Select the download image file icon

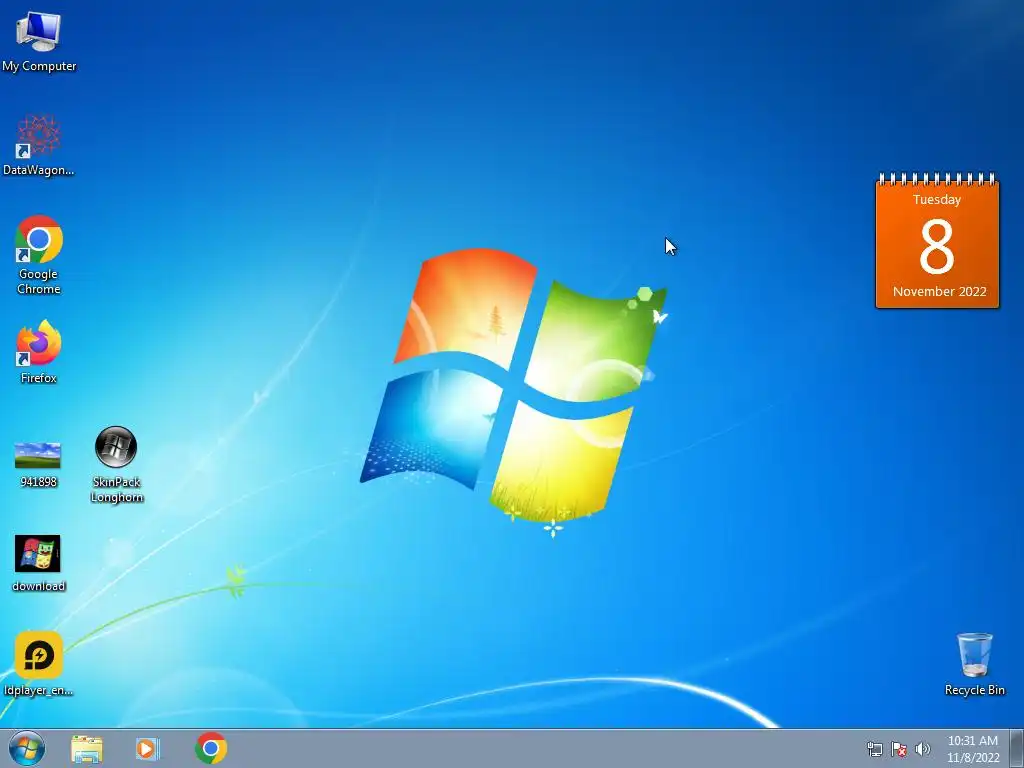click(x=38, y=564)
